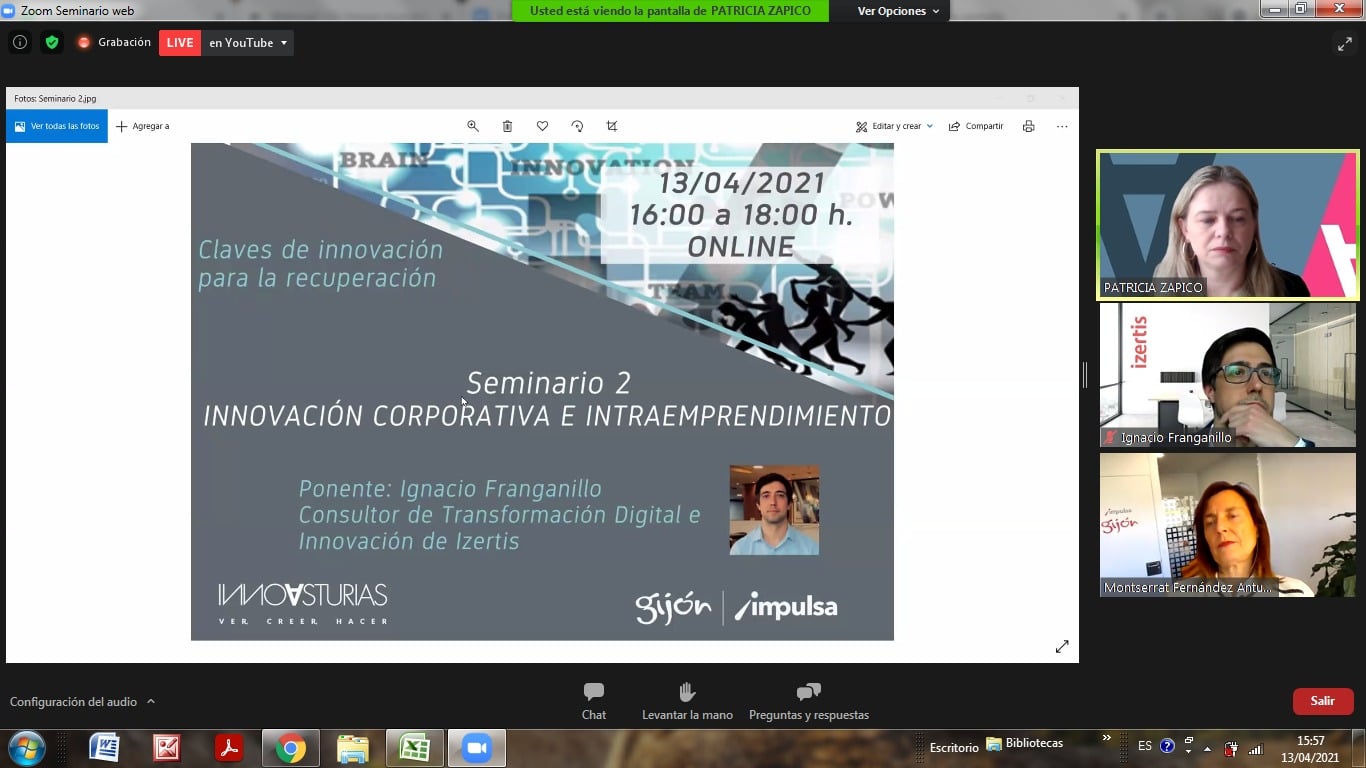Click the red Salir button
The width and height of the screenshot is (1366, 768).
click(1322, 701)
